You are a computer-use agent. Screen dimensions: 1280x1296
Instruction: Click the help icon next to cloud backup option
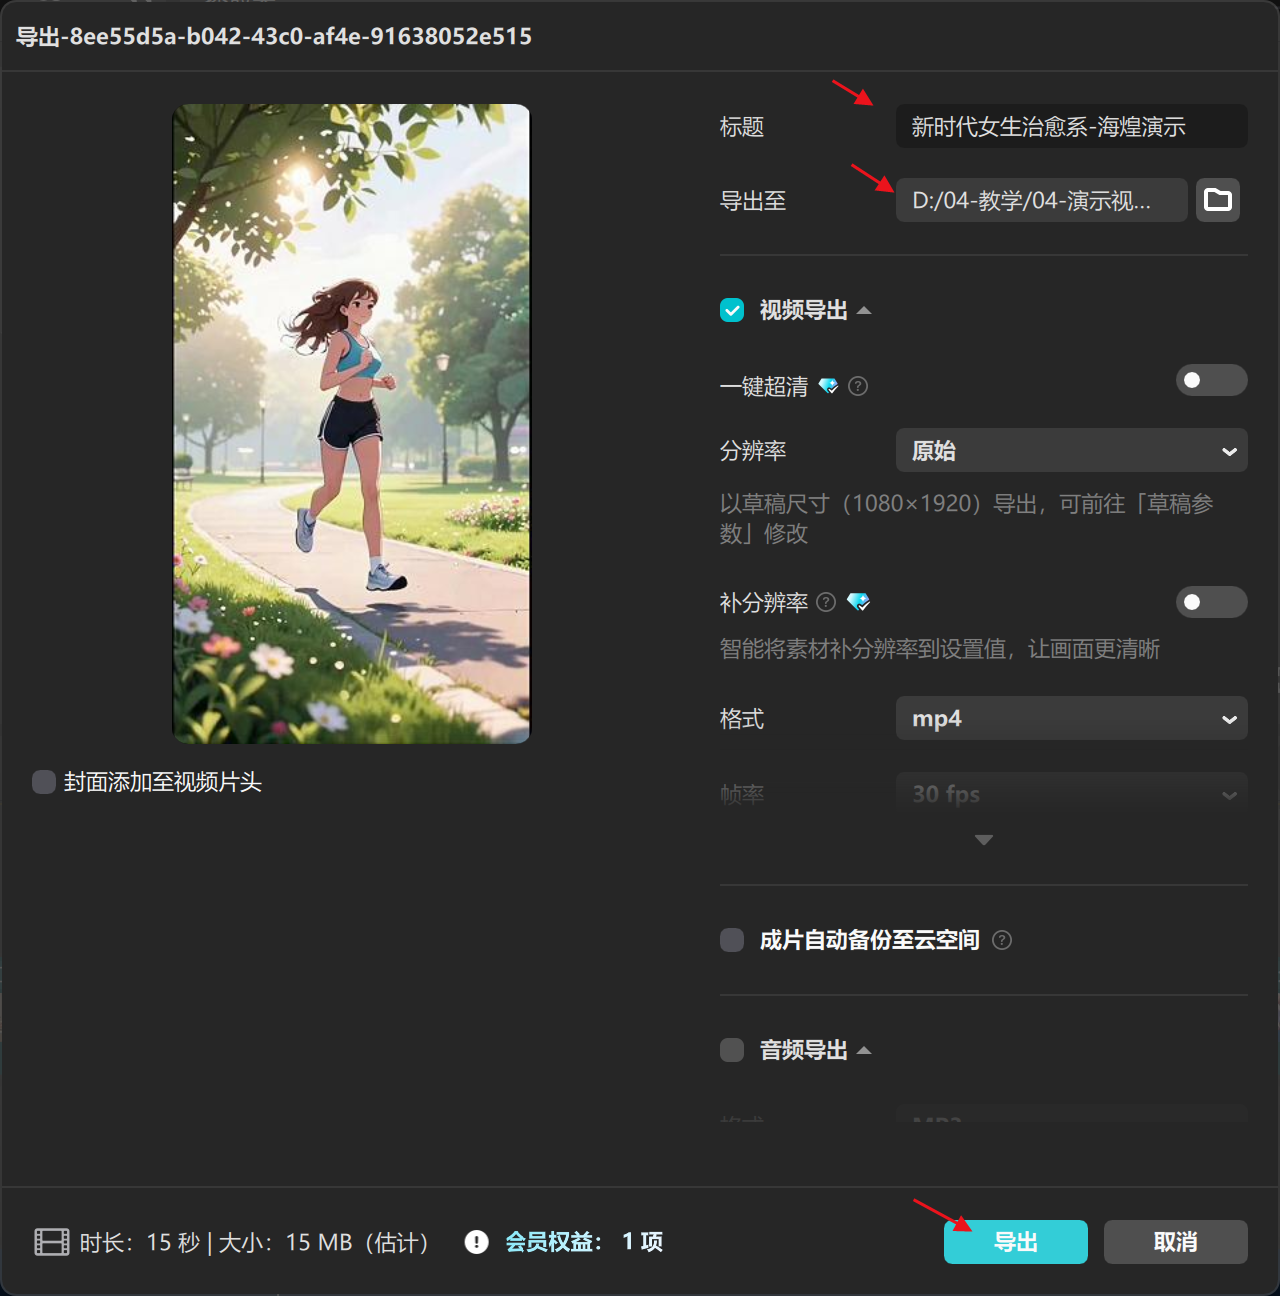(1002, 940)
